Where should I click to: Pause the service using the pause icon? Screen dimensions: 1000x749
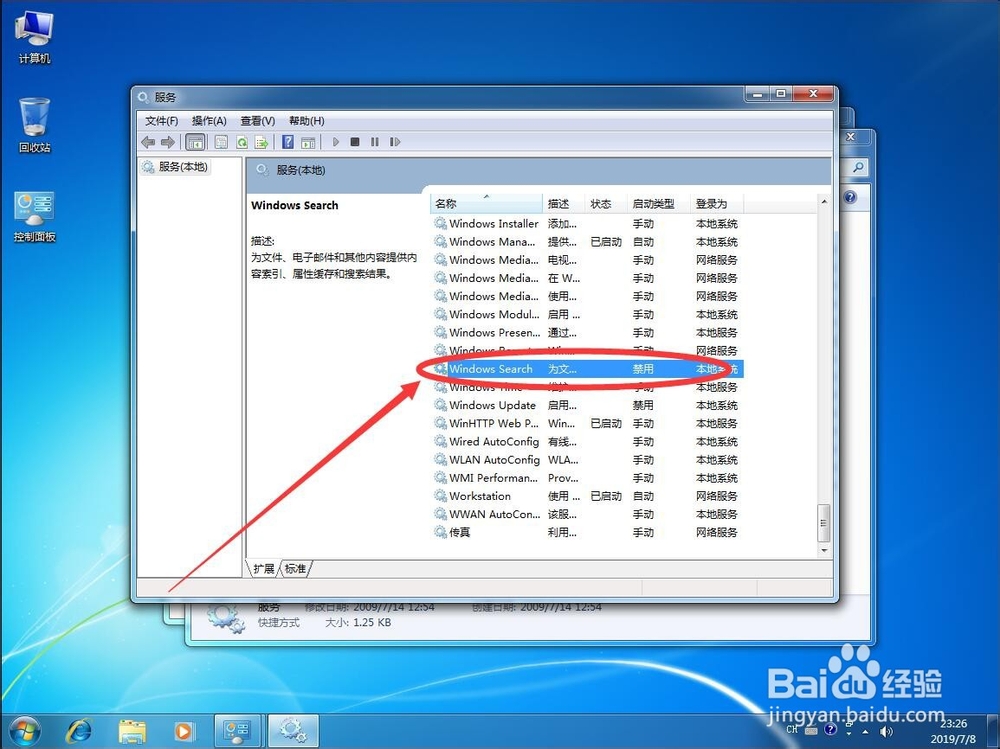point(375,142)
